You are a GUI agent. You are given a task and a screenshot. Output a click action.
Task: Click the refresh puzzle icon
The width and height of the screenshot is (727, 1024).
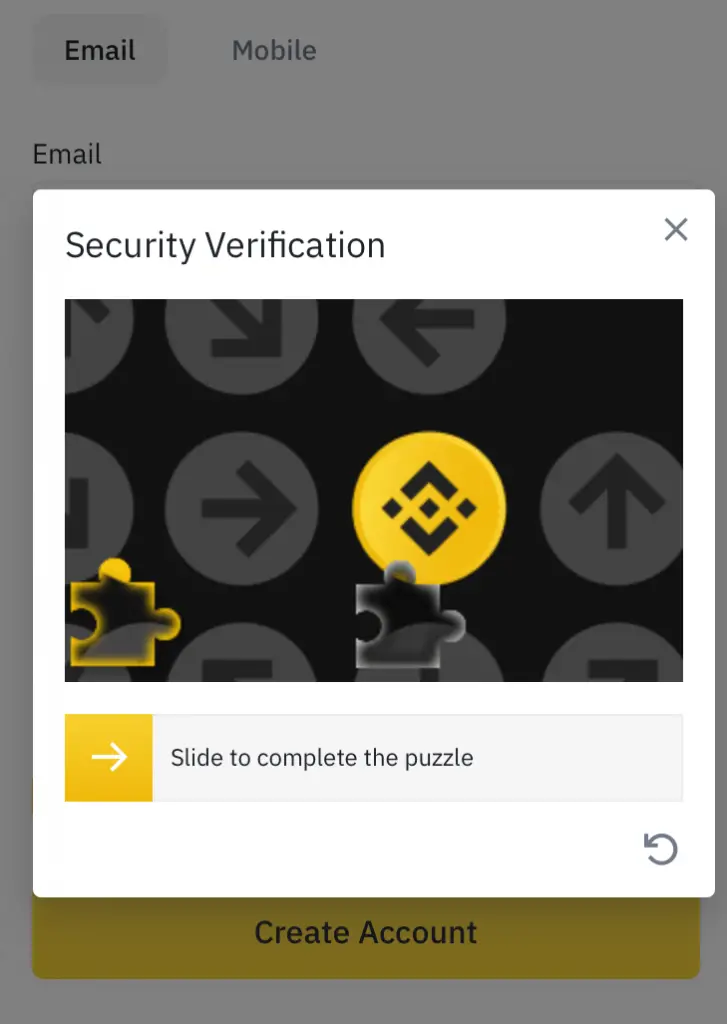pyautogui.click(x=660, y=849)
